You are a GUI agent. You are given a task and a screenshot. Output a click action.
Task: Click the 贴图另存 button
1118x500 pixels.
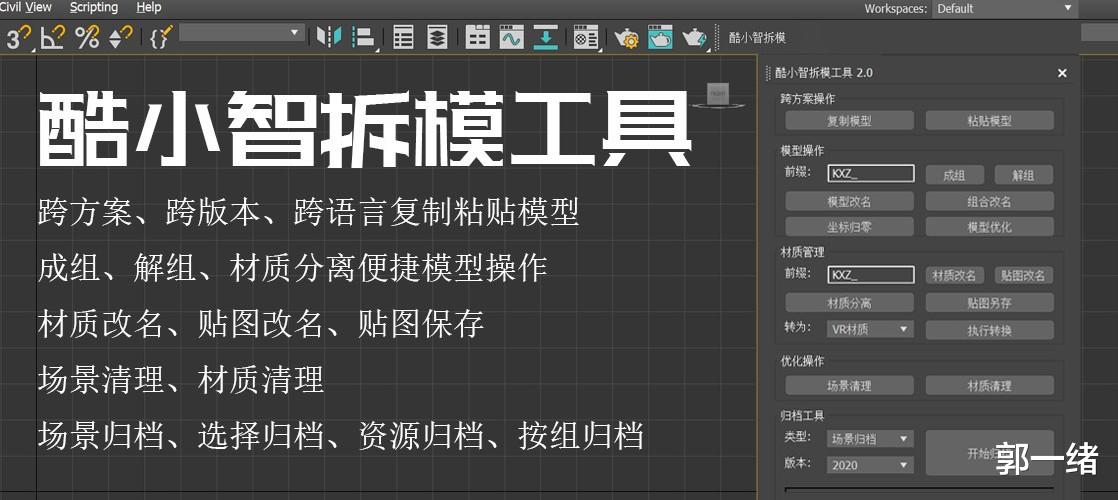click(x=990, y=302)
